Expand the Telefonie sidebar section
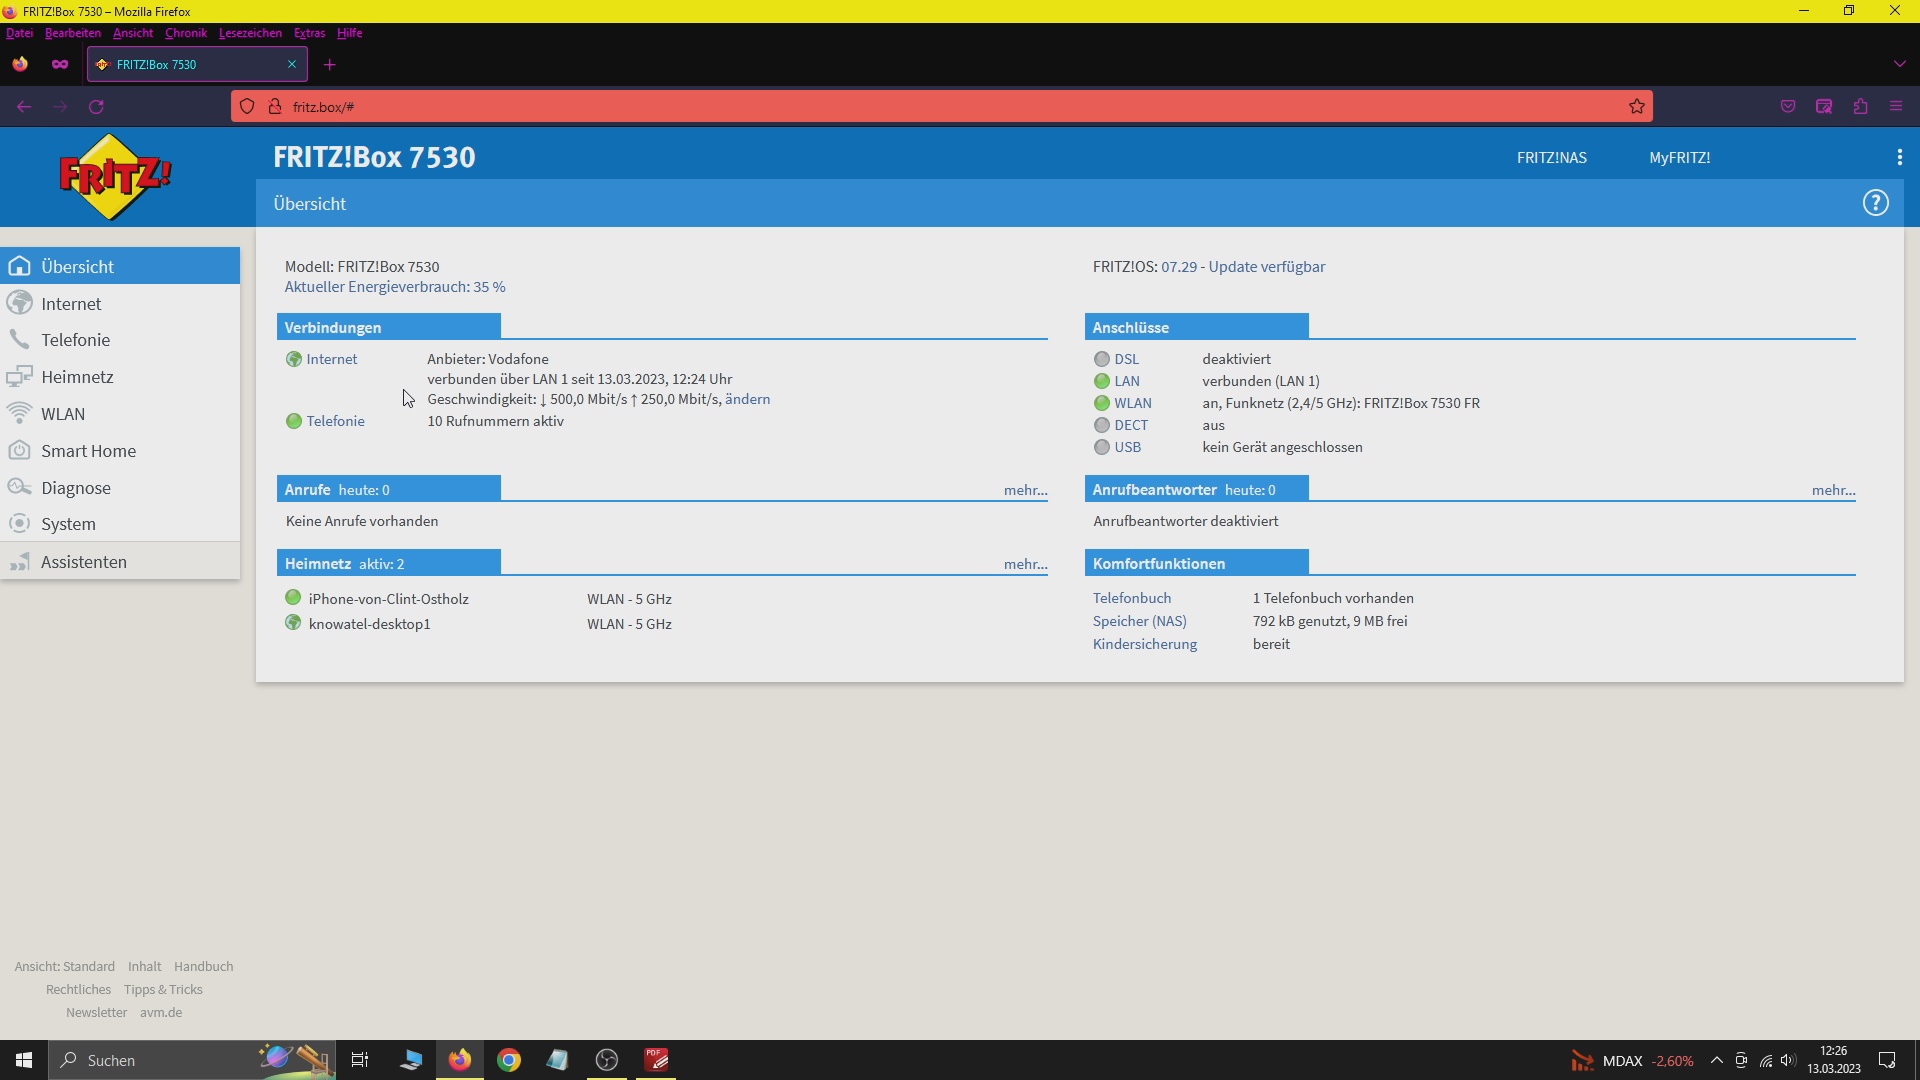The width and height of the screenshot is (1920, 1080). (x=75, y=340)
